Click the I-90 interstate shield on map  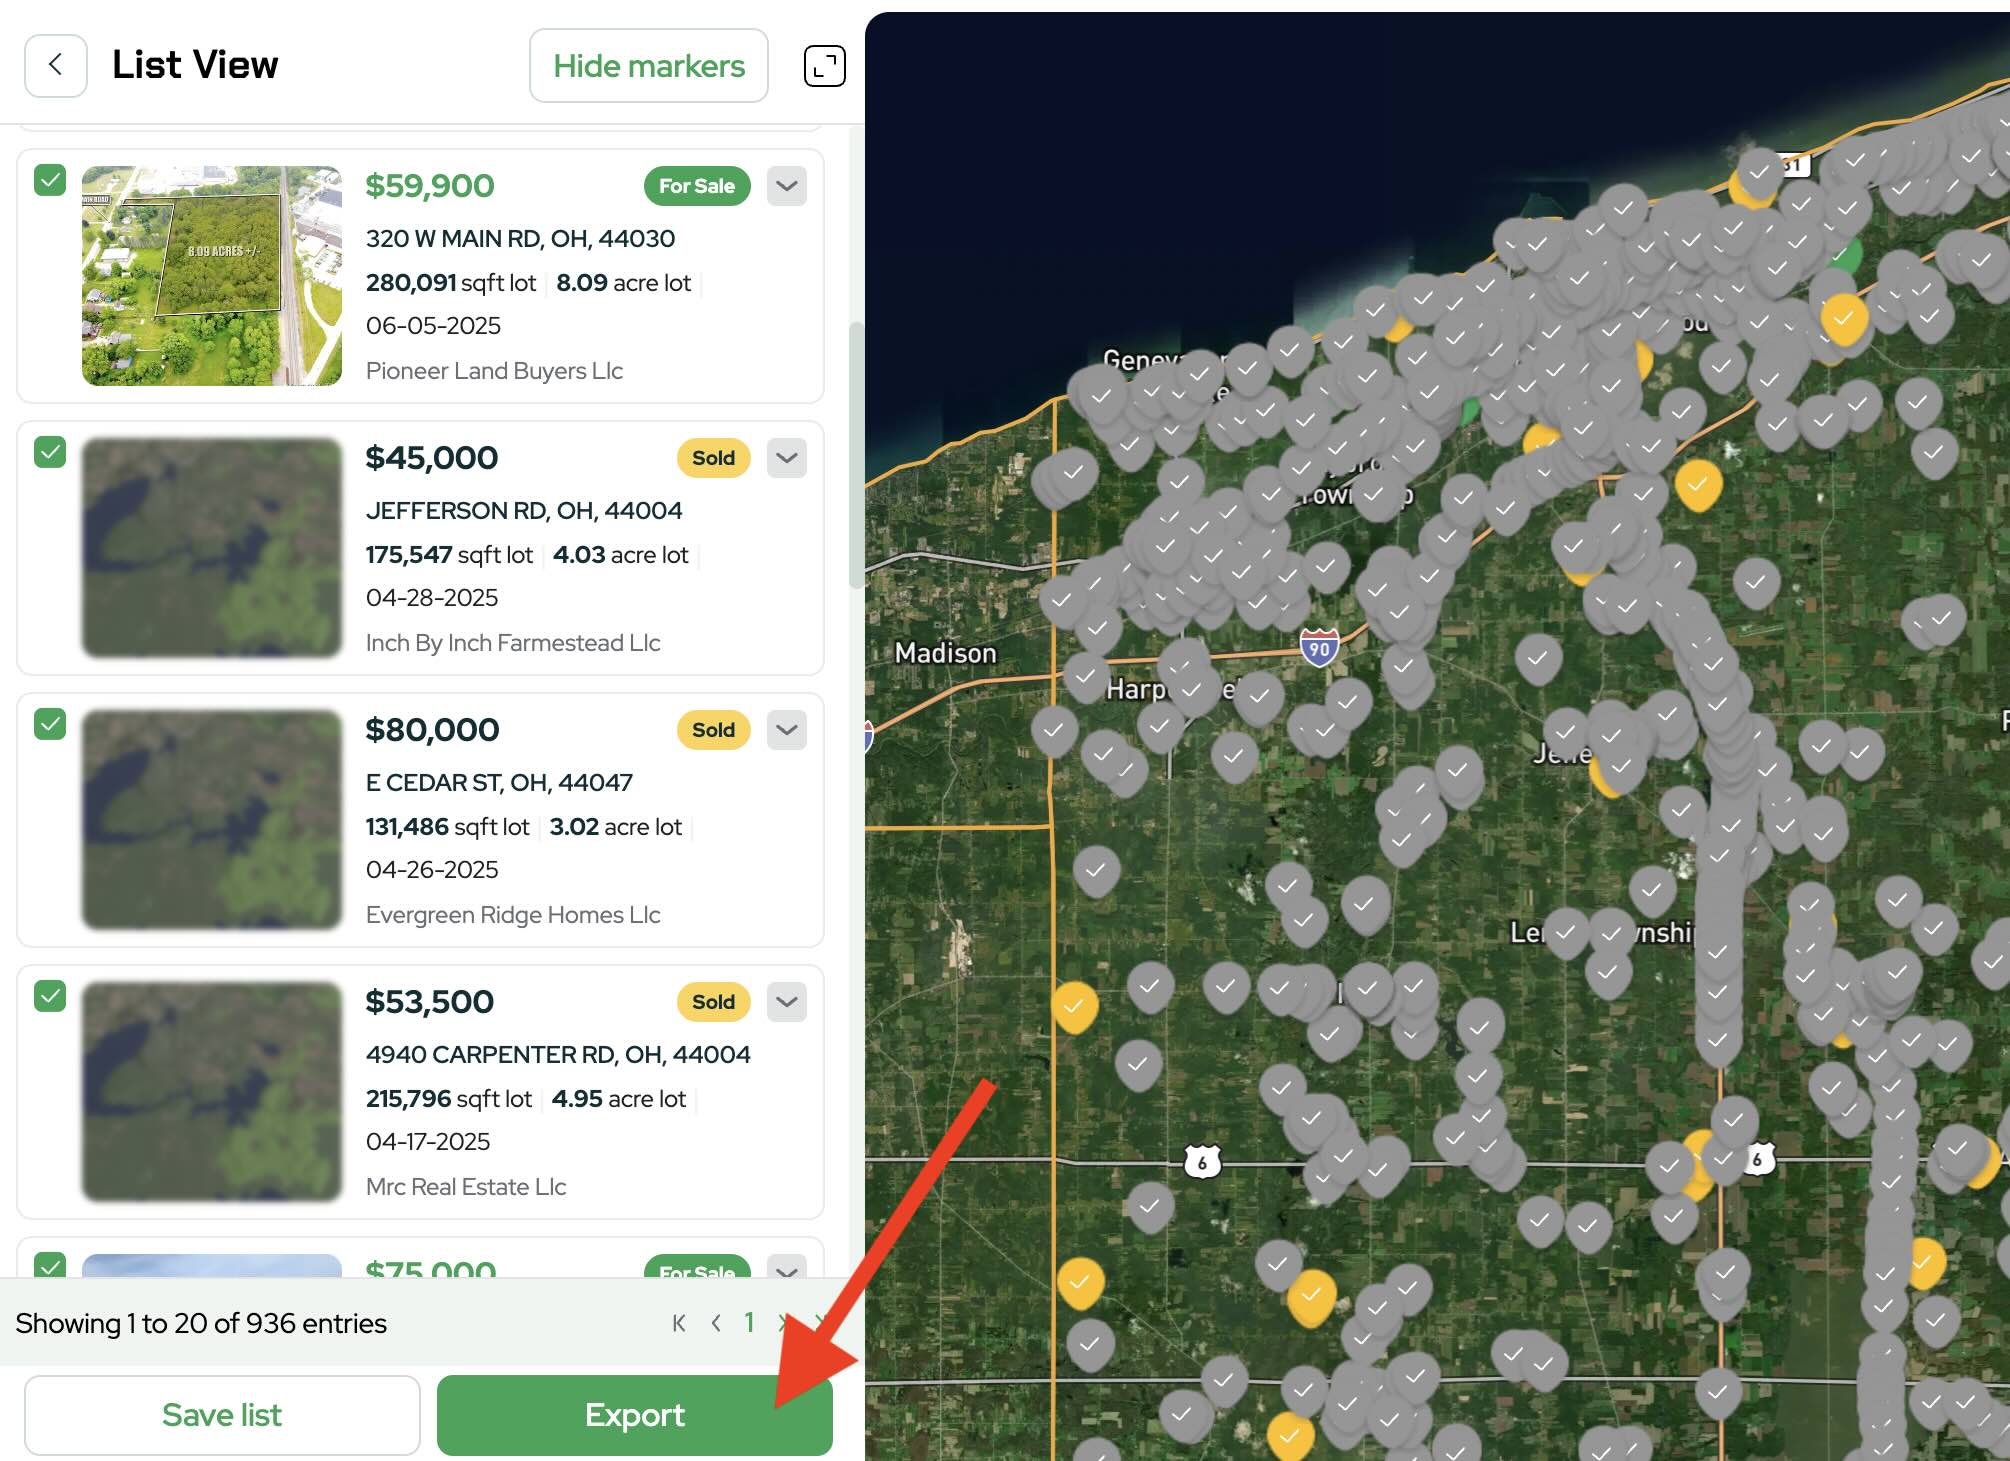point(1319,648)
